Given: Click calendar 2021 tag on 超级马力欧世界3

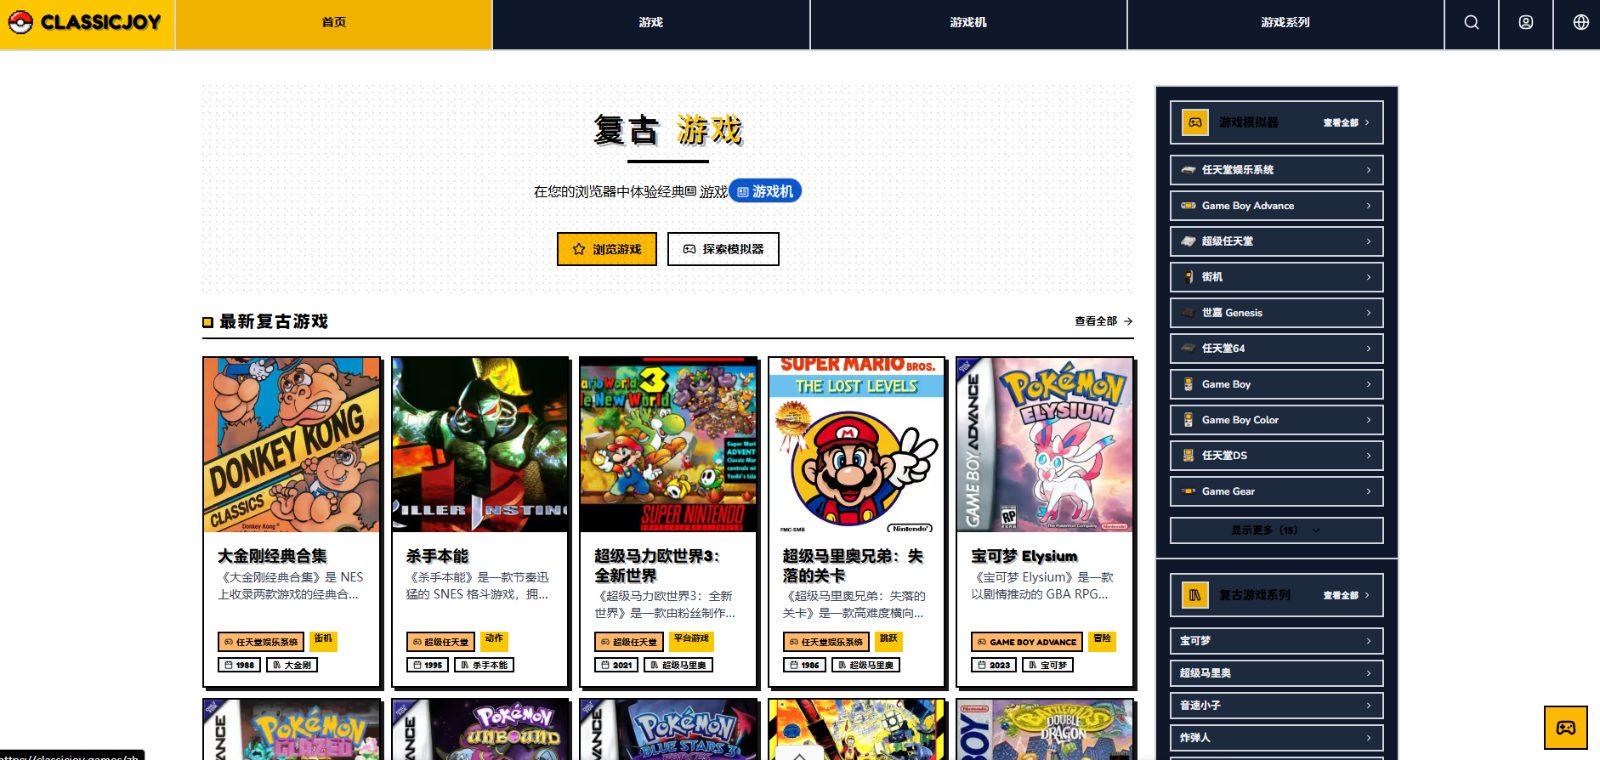Looking at the screenshot, I should pos(617,665).
